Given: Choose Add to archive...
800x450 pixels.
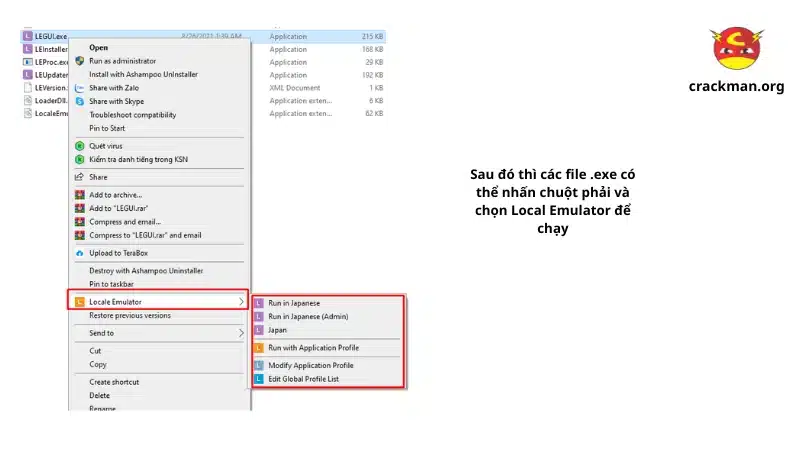Looking at the screenshot, I should click(115, 195).
